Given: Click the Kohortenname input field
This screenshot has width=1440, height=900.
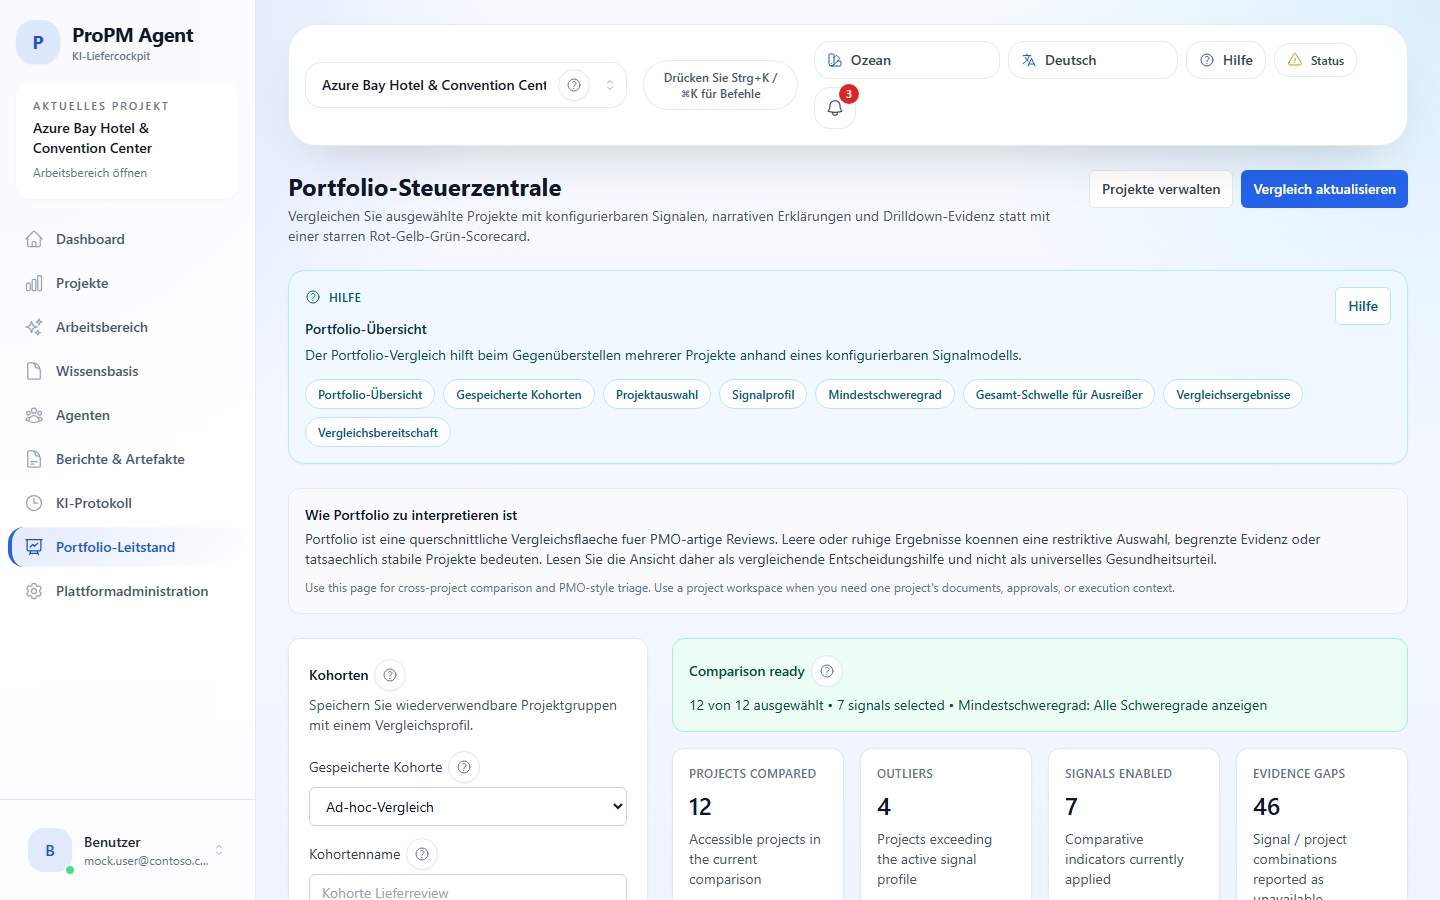Looking at the screenshot, I should tap(467, 890).
